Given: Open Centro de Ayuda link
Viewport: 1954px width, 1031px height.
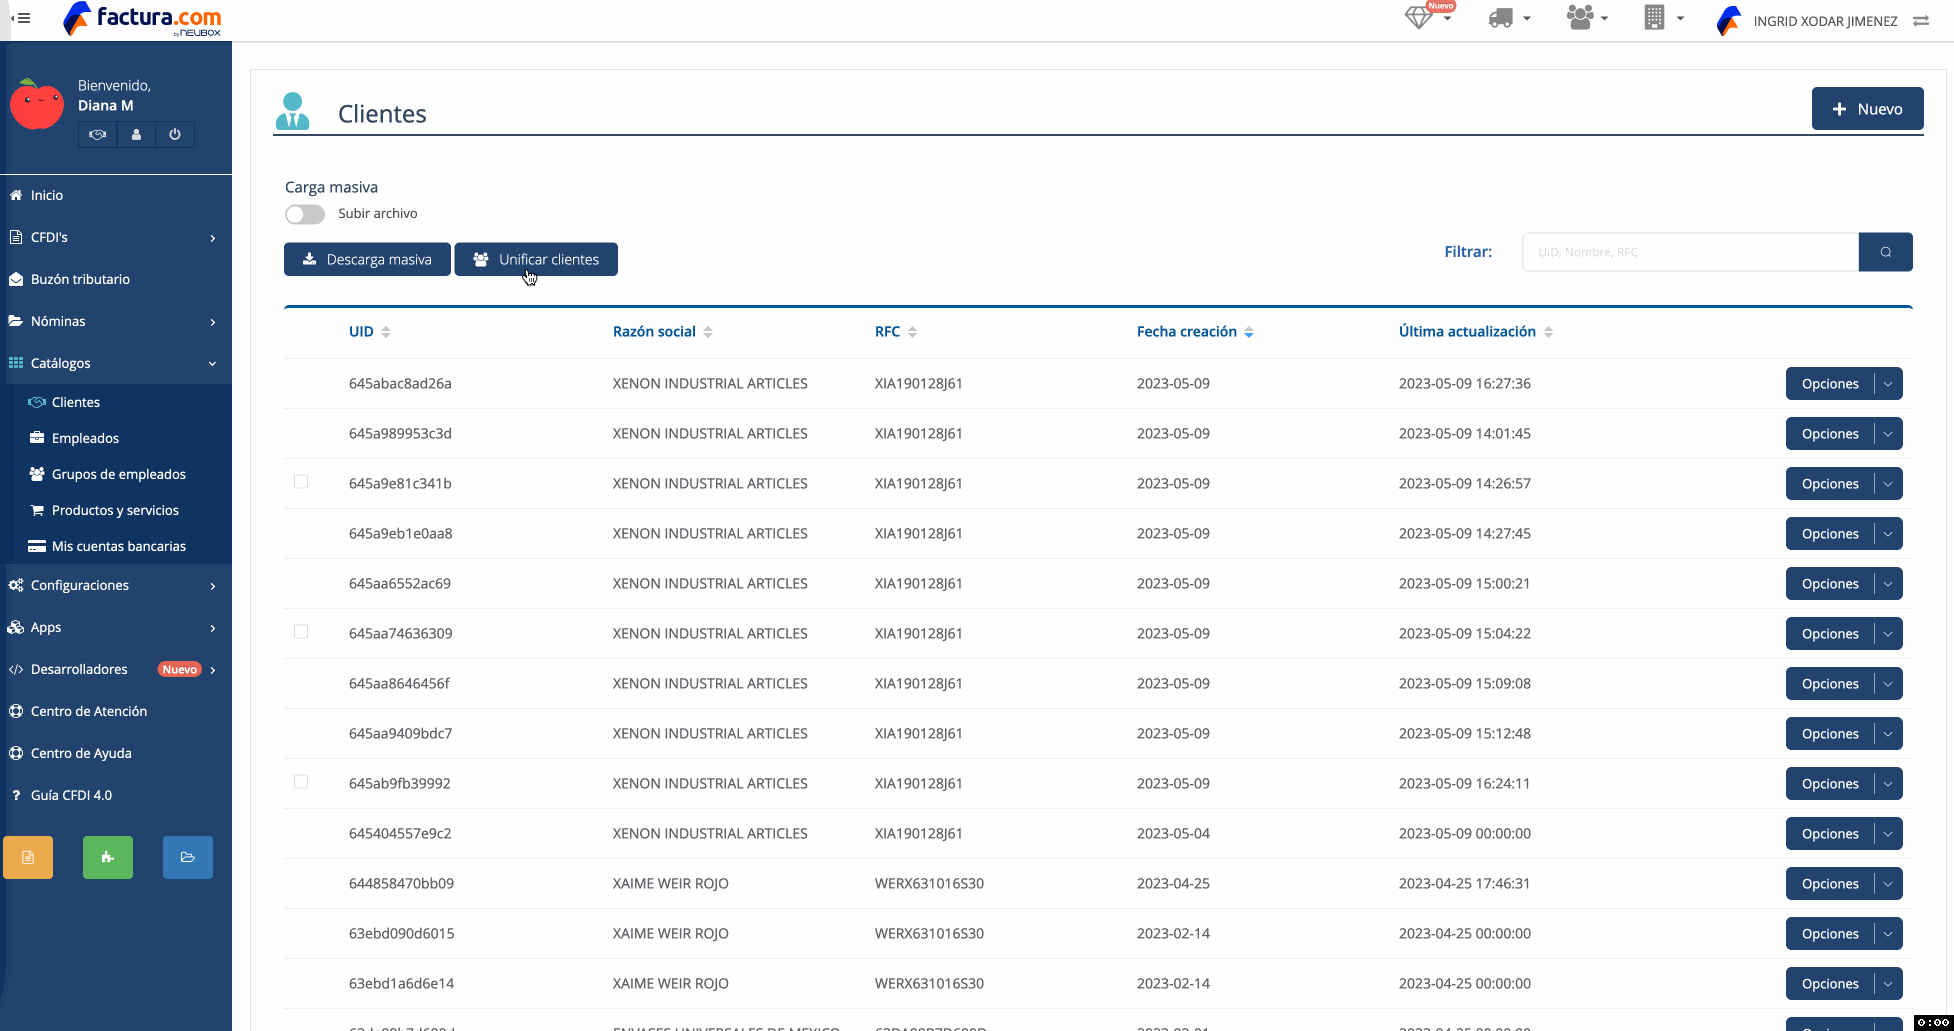Looking at the screenshot, I should point(80,753).
